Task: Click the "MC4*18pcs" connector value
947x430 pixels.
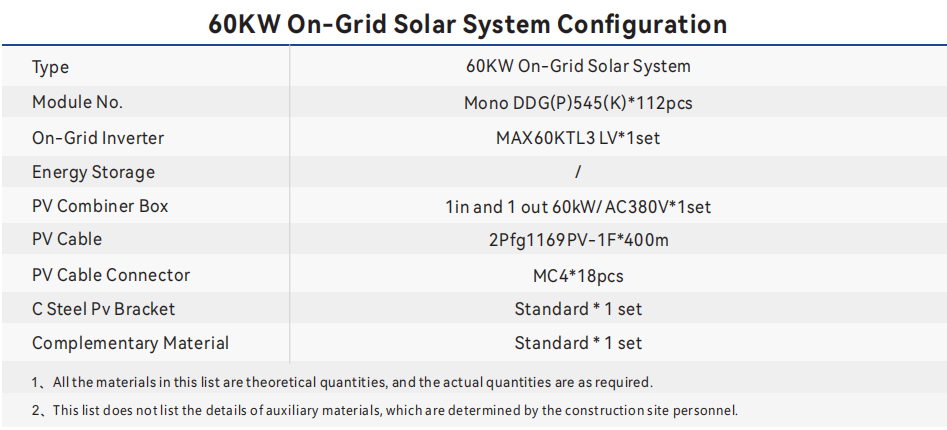Action: (578, 275)
